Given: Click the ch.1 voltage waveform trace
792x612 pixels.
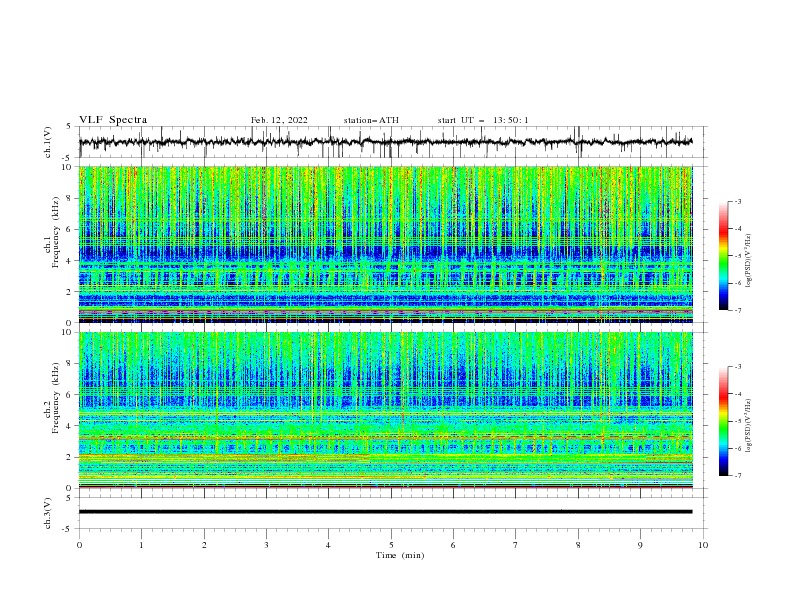Looking at the screenshot, I should click(x=385, y=142).
